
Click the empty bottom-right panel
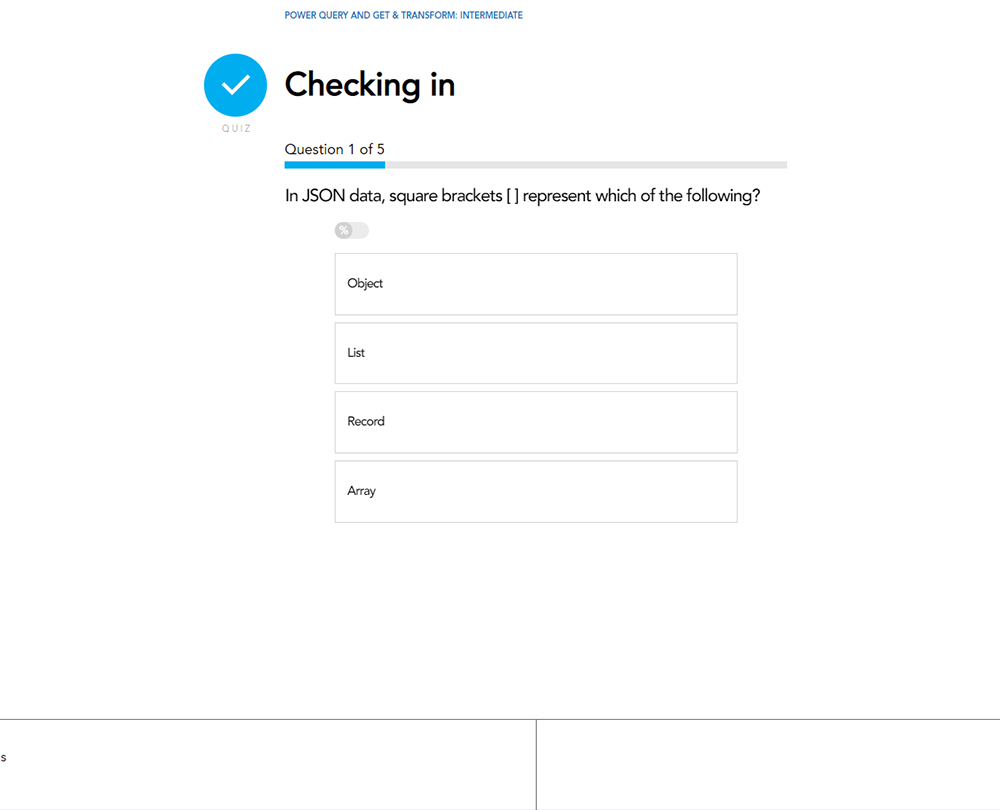(x=768, y=765)
